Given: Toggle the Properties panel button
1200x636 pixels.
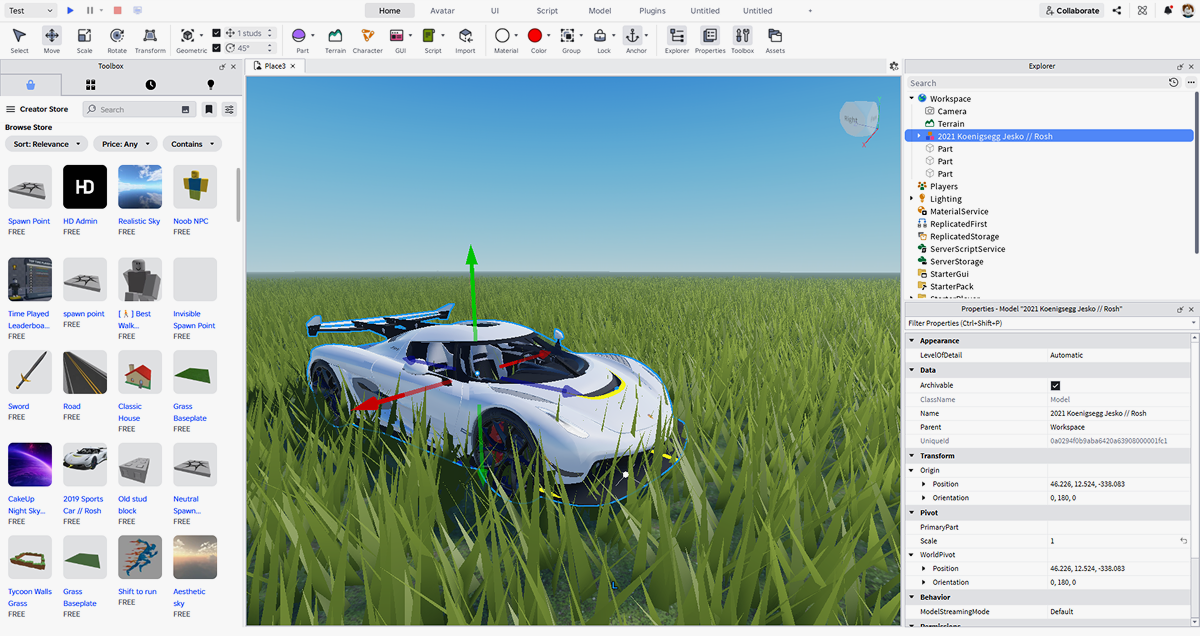Looking at the screenshot, I should (x=710, y=40).
